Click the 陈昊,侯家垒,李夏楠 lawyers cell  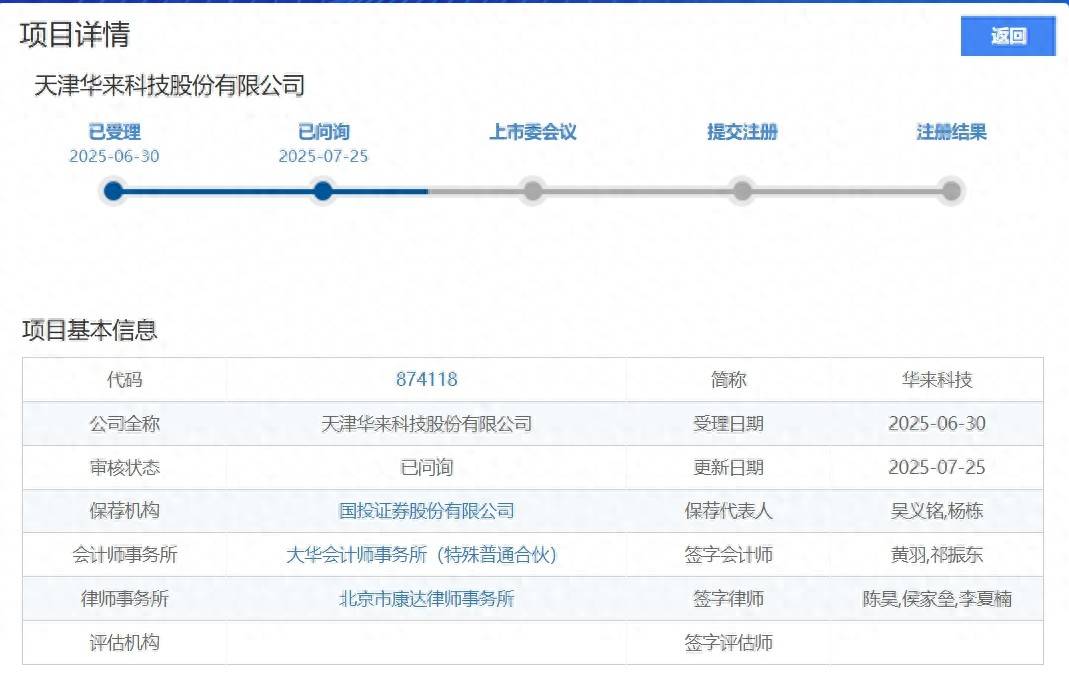(937, 599)
